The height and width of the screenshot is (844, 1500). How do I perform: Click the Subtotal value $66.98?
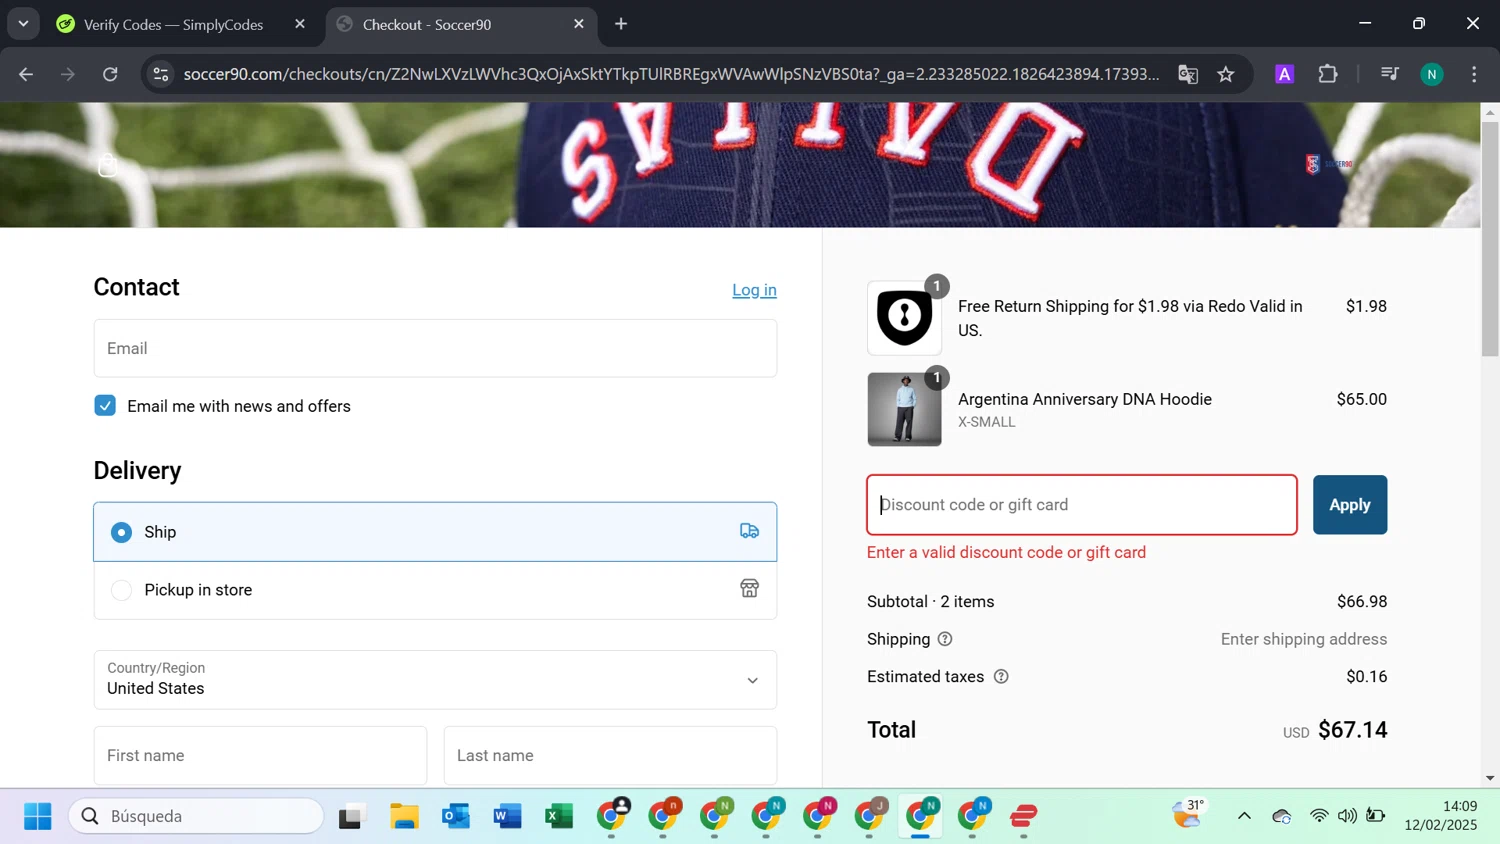[1362, 602]
